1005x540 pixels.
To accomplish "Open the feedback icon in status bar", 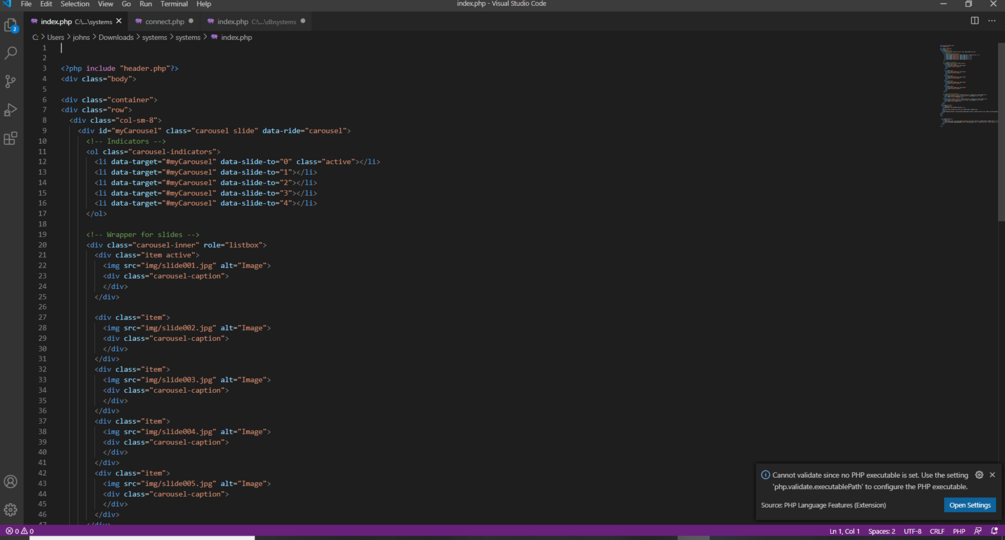I will tap(977, 531).
